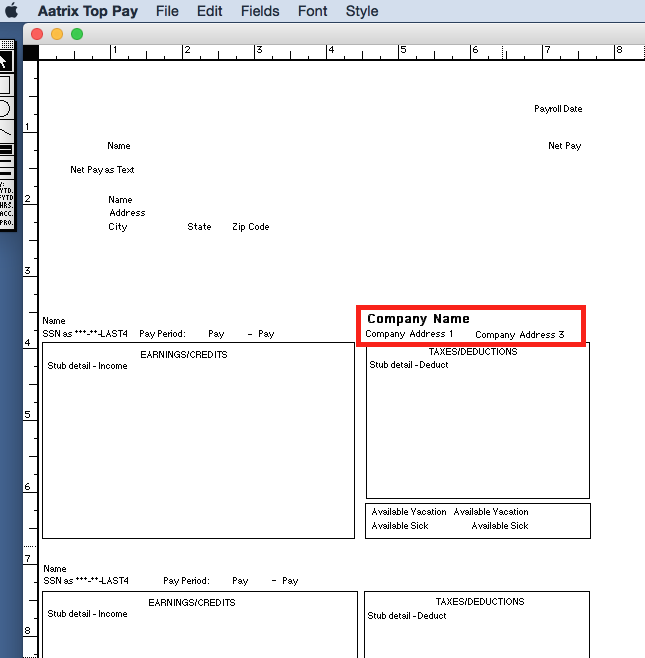Open the File menu
The image size is (645, 658).
[x=167, y=11]
